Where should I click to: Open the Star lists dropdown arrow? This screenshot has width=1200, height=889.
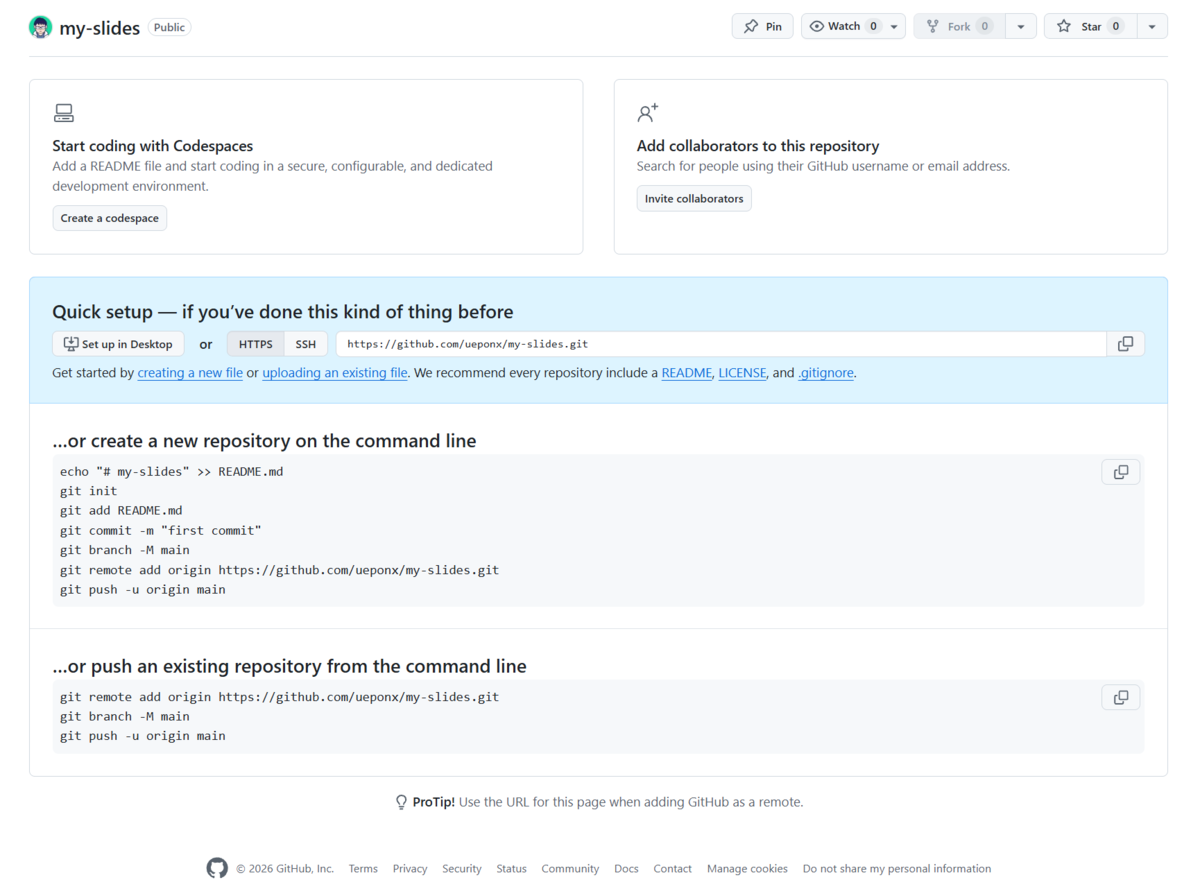pos(1152,26)
